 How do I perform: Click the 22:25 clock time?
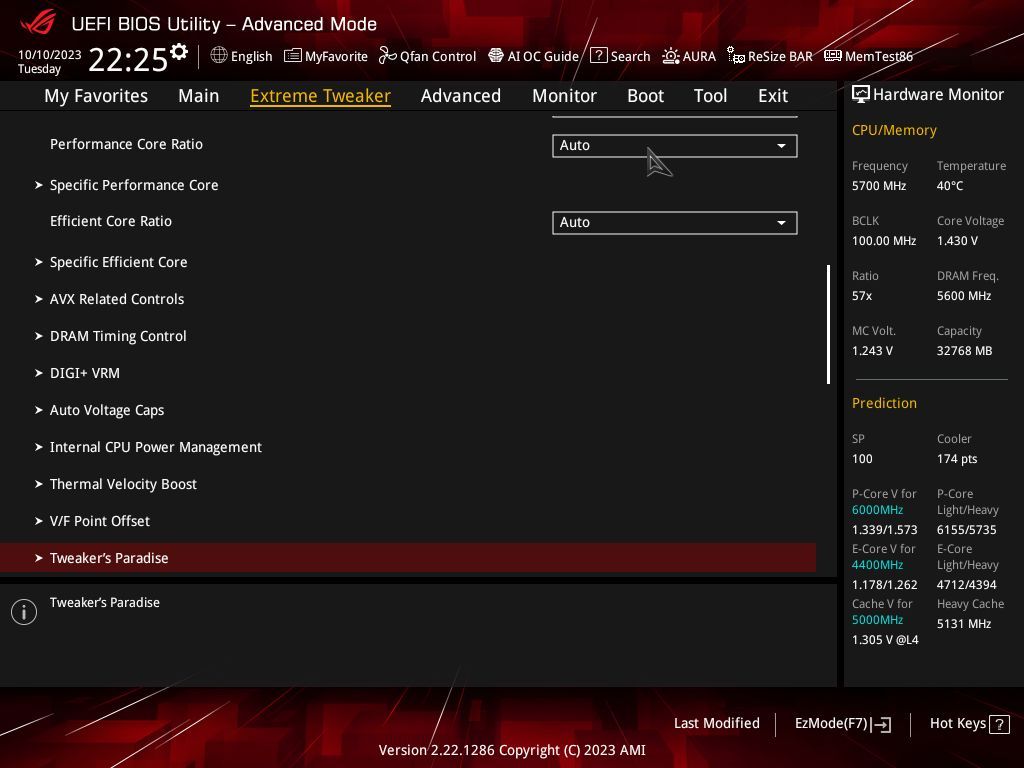coord(128,59)
